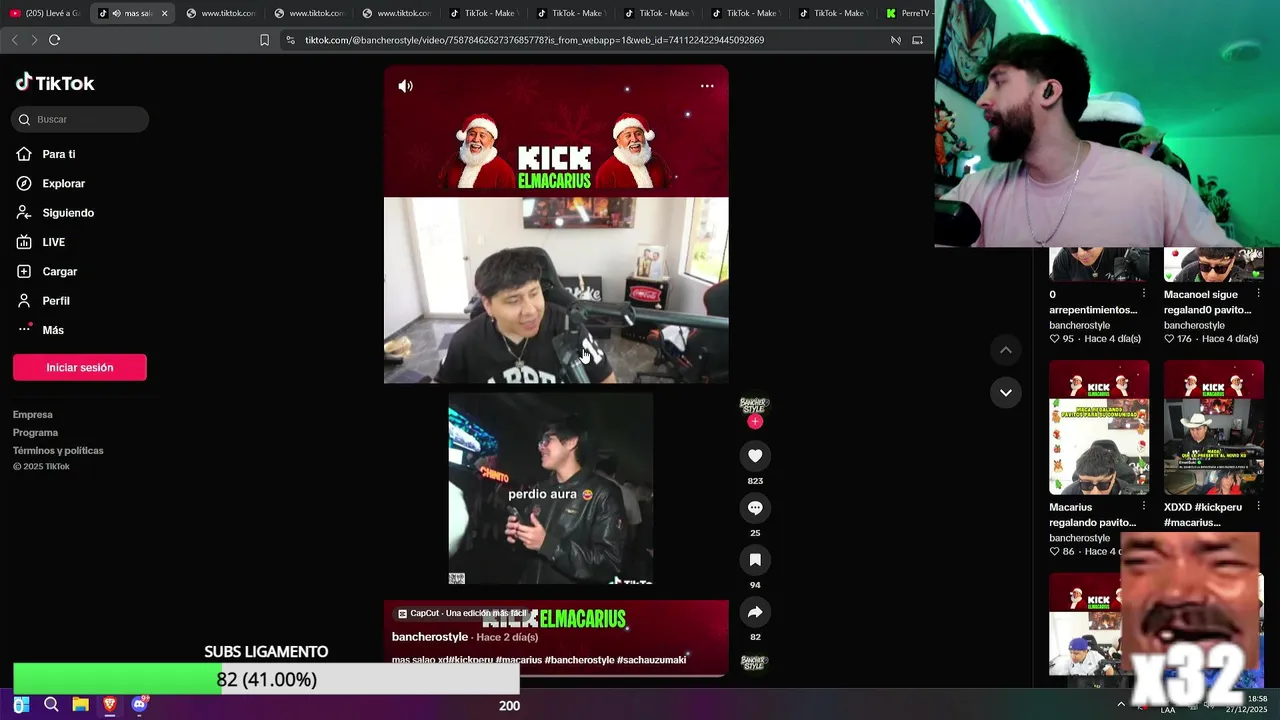Mute the video with the speaker icon
1280x720 pixels.
[405, 86]
